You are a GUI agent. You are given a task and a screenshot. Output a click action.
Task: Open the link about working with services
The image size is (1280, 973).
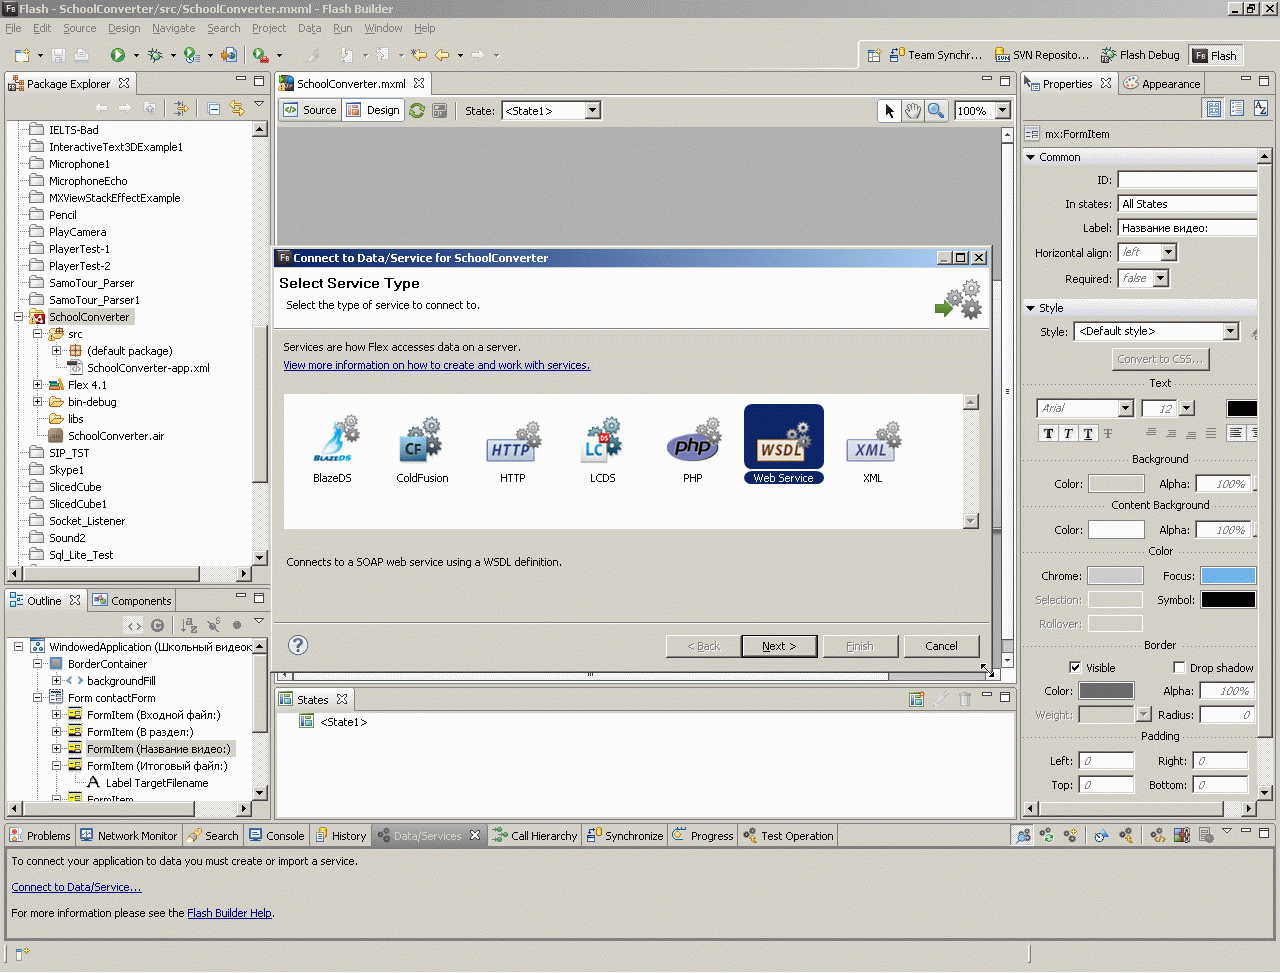(x=437, y=365)
